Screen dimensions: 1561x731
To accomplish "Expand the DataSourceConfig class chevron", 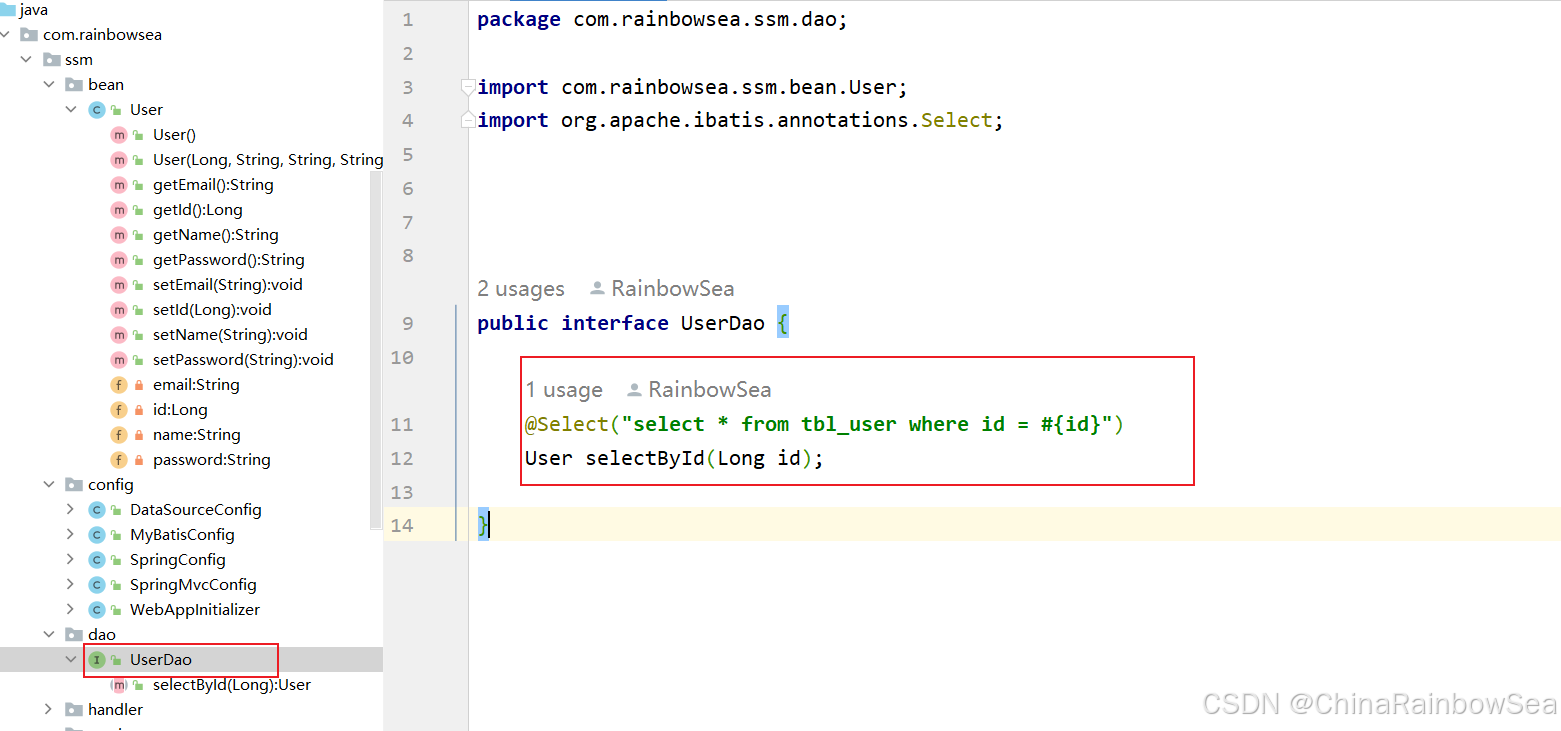I will click(71, 510).
